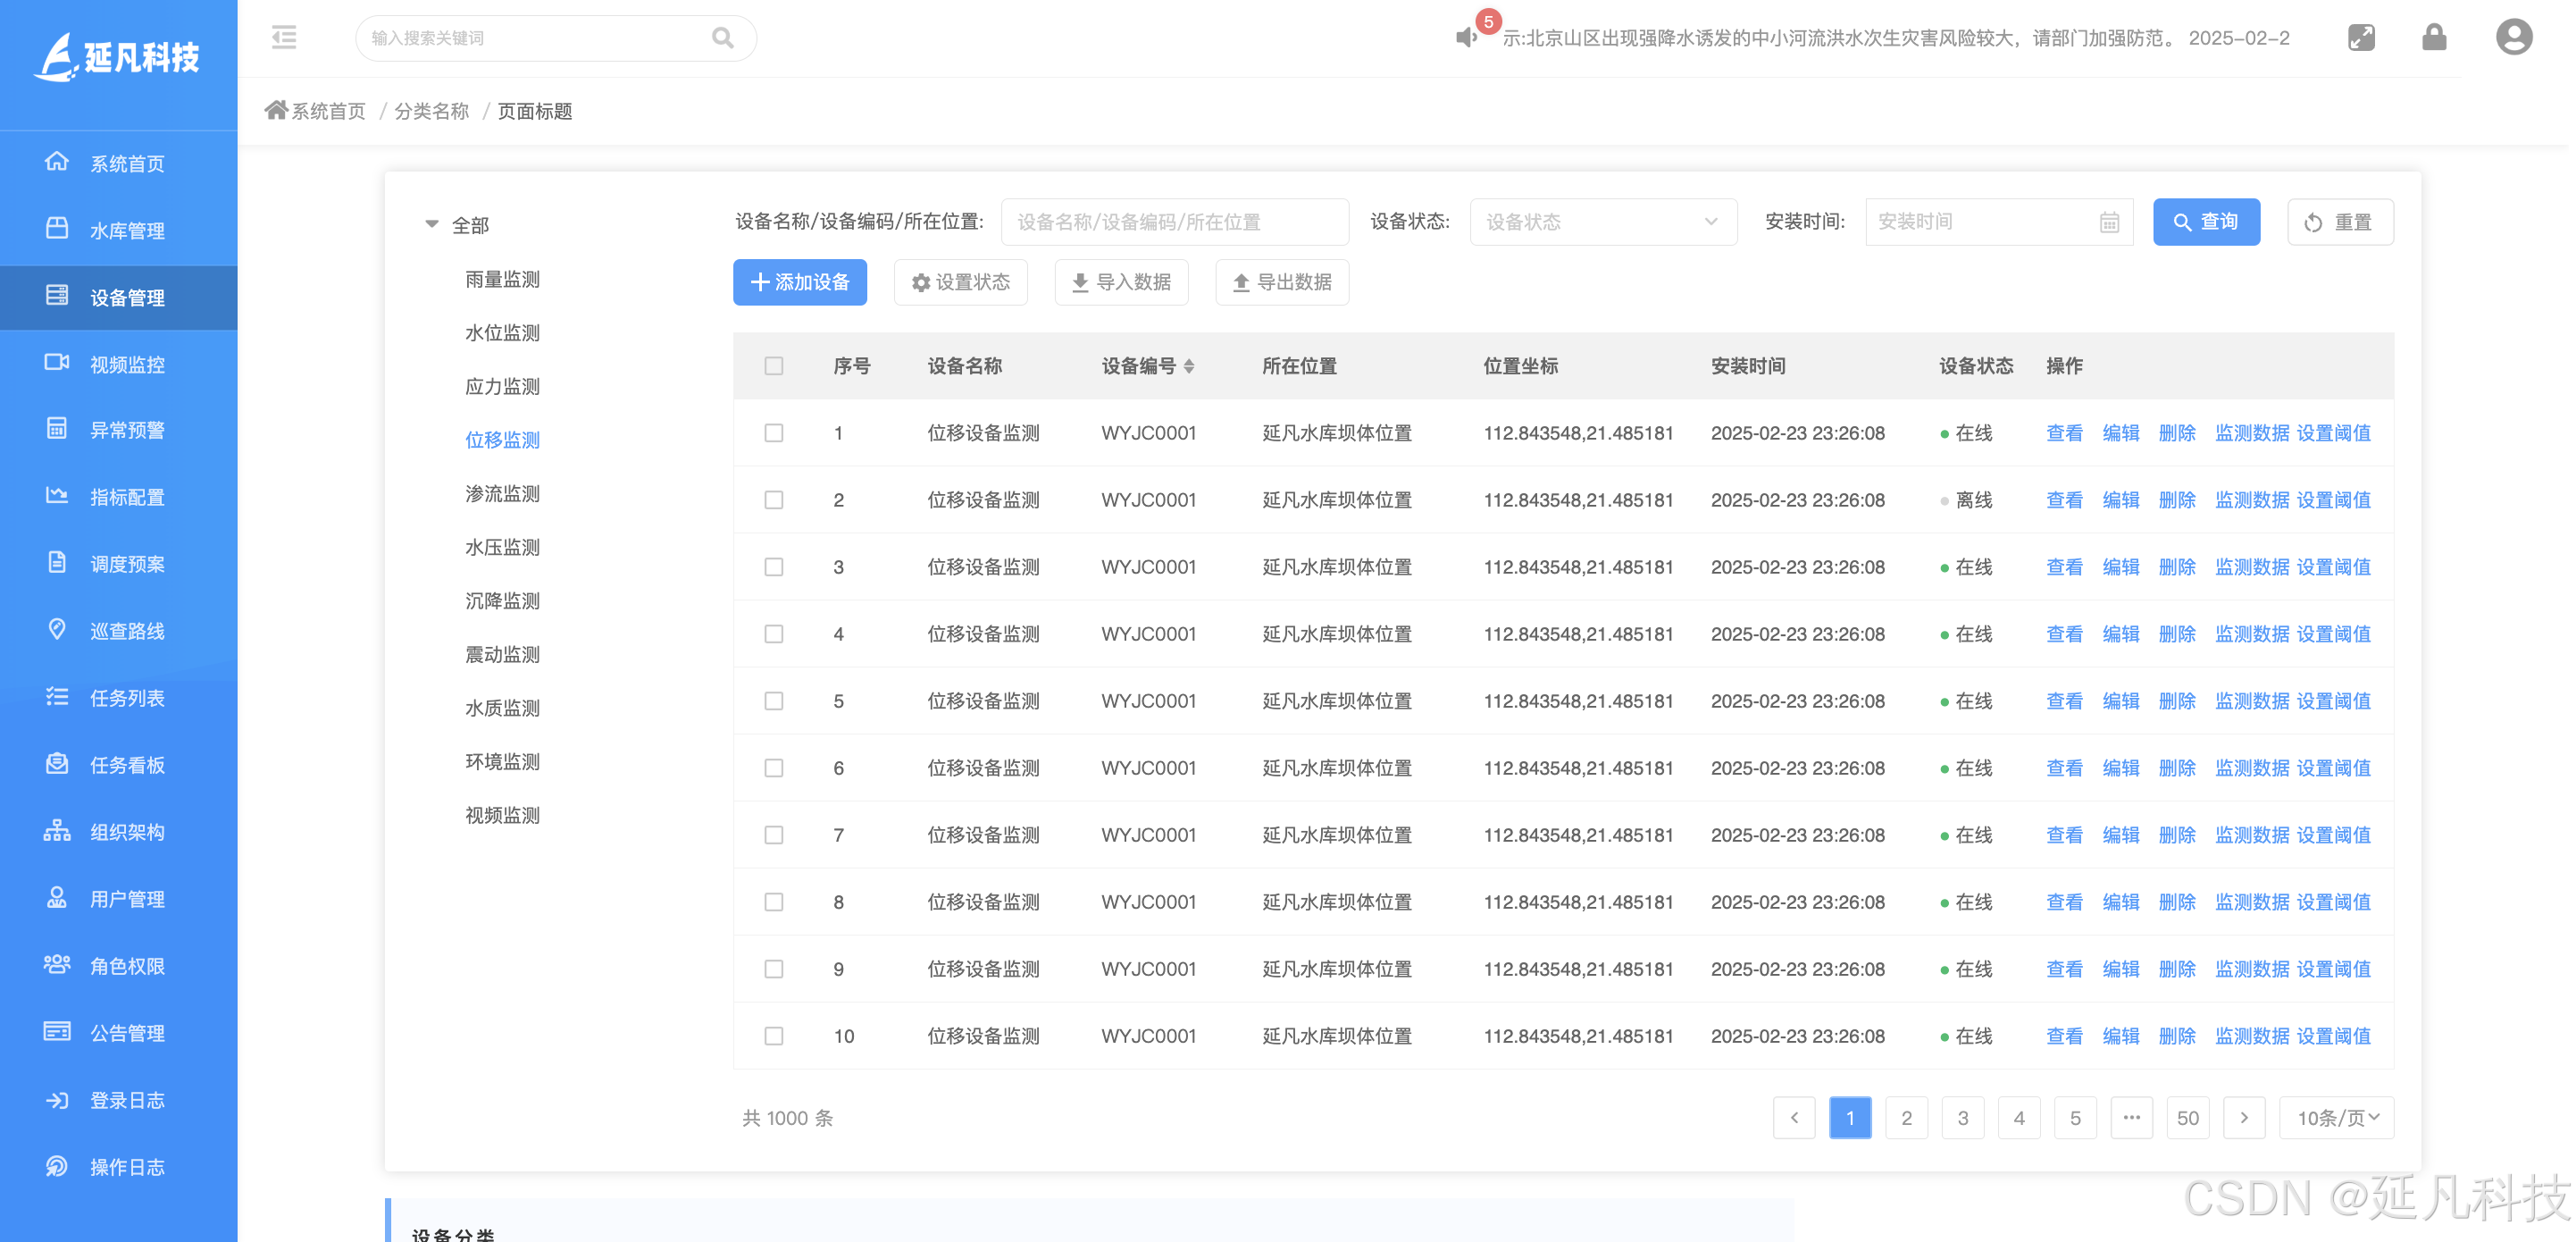2576x1242 pixels.
Task: Select 渗流监测 in the category tree
Action: (502, 493)
